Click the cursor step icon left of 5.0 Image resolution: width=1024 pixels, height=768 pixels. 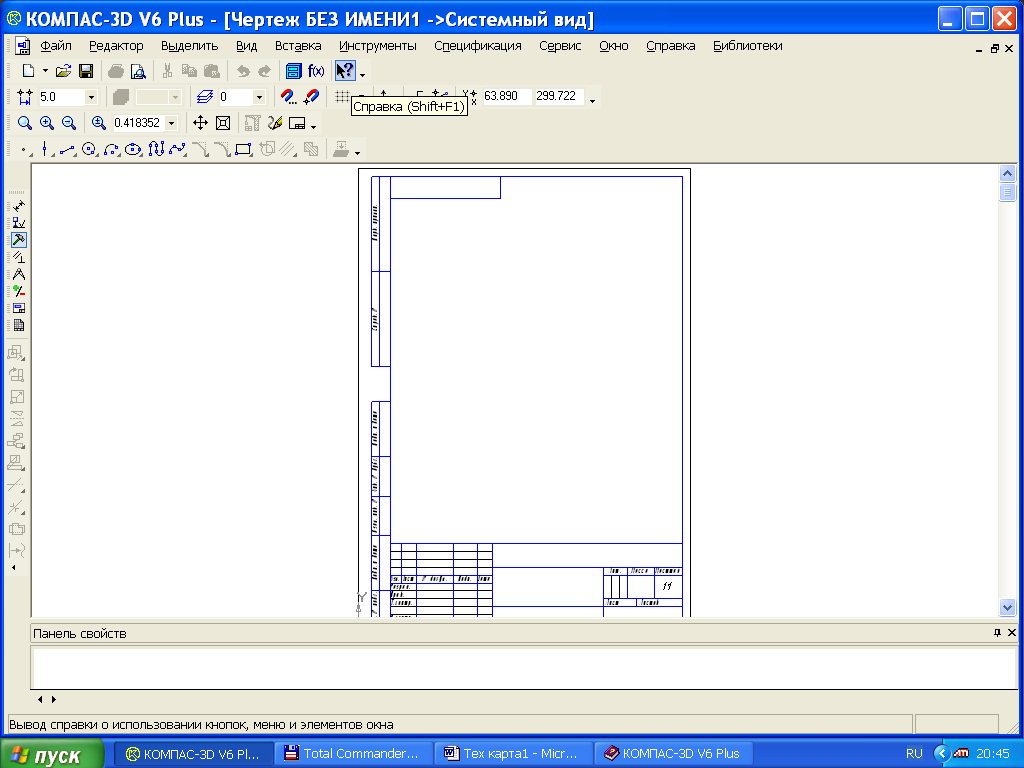point(25,97)
